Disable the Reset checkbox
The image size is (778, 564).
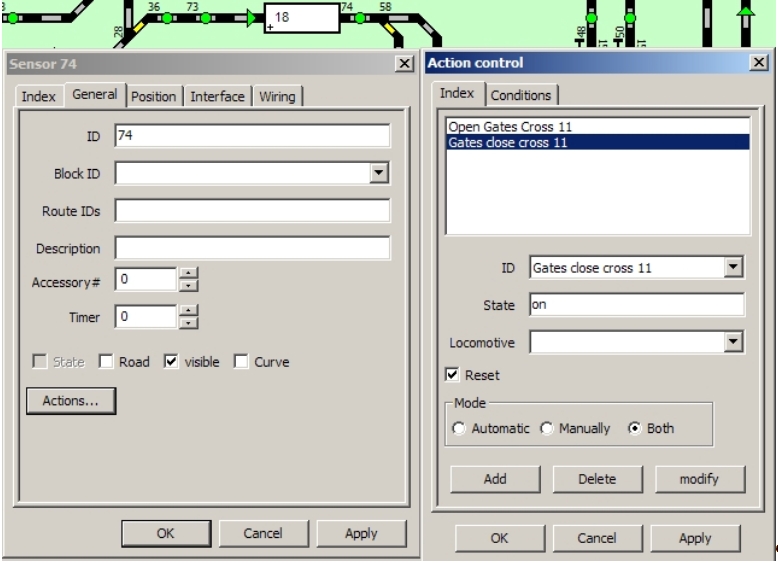coord(455,375)
